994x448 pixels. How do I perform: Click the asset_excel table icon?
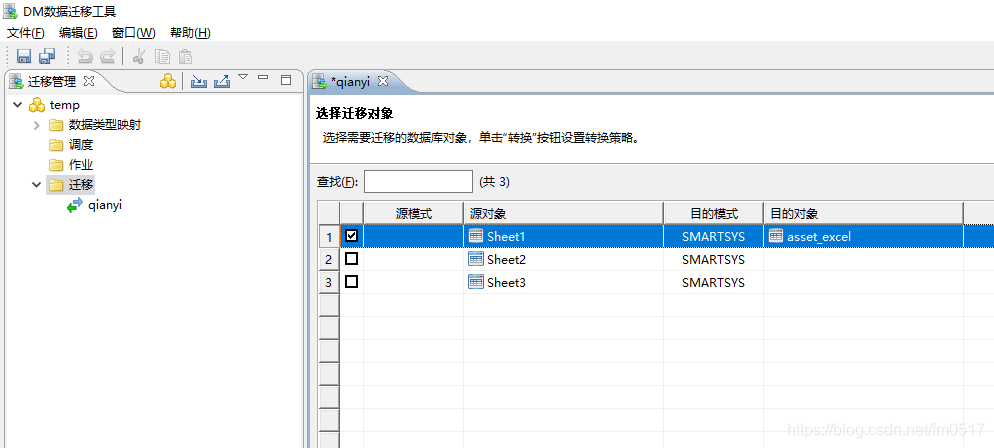point(776,236)
